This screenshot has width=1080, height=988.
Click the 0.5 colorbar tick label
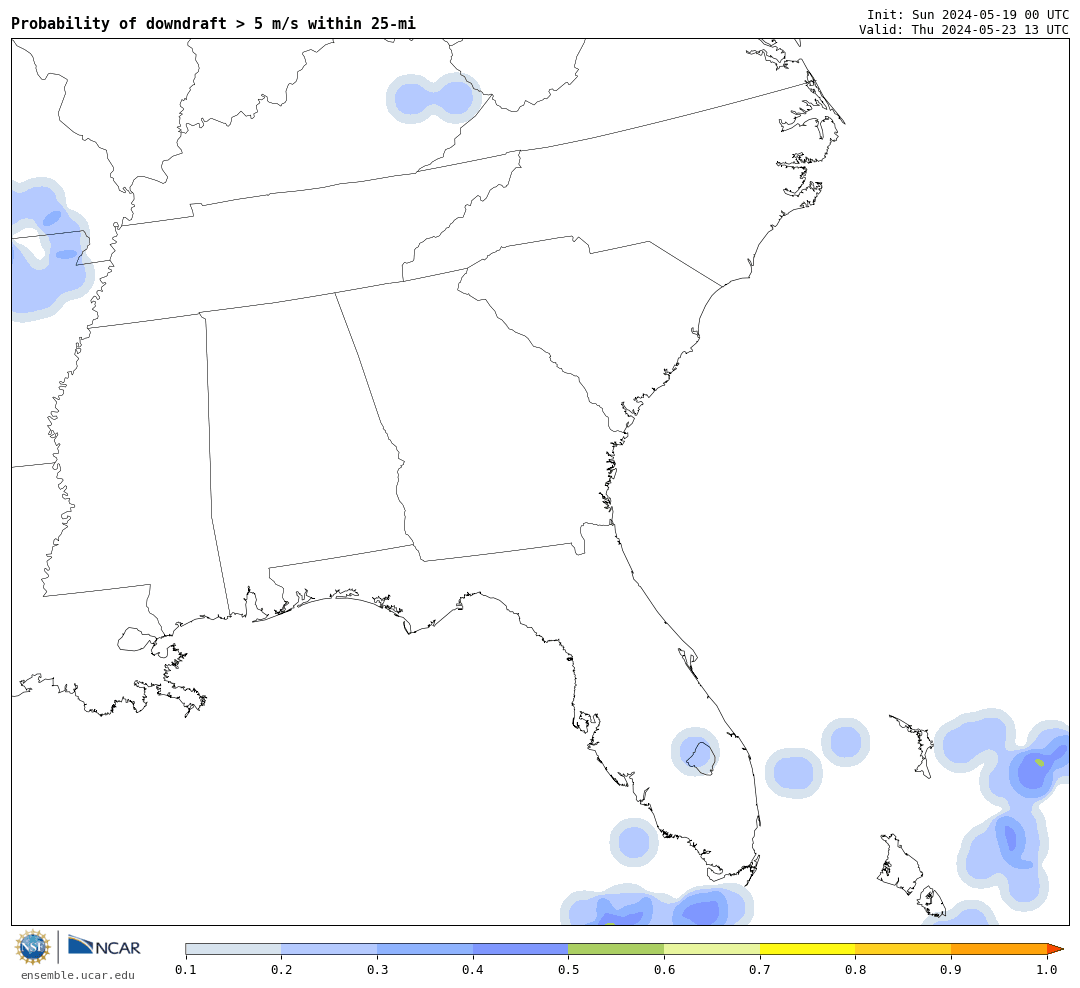pos(568,970)
